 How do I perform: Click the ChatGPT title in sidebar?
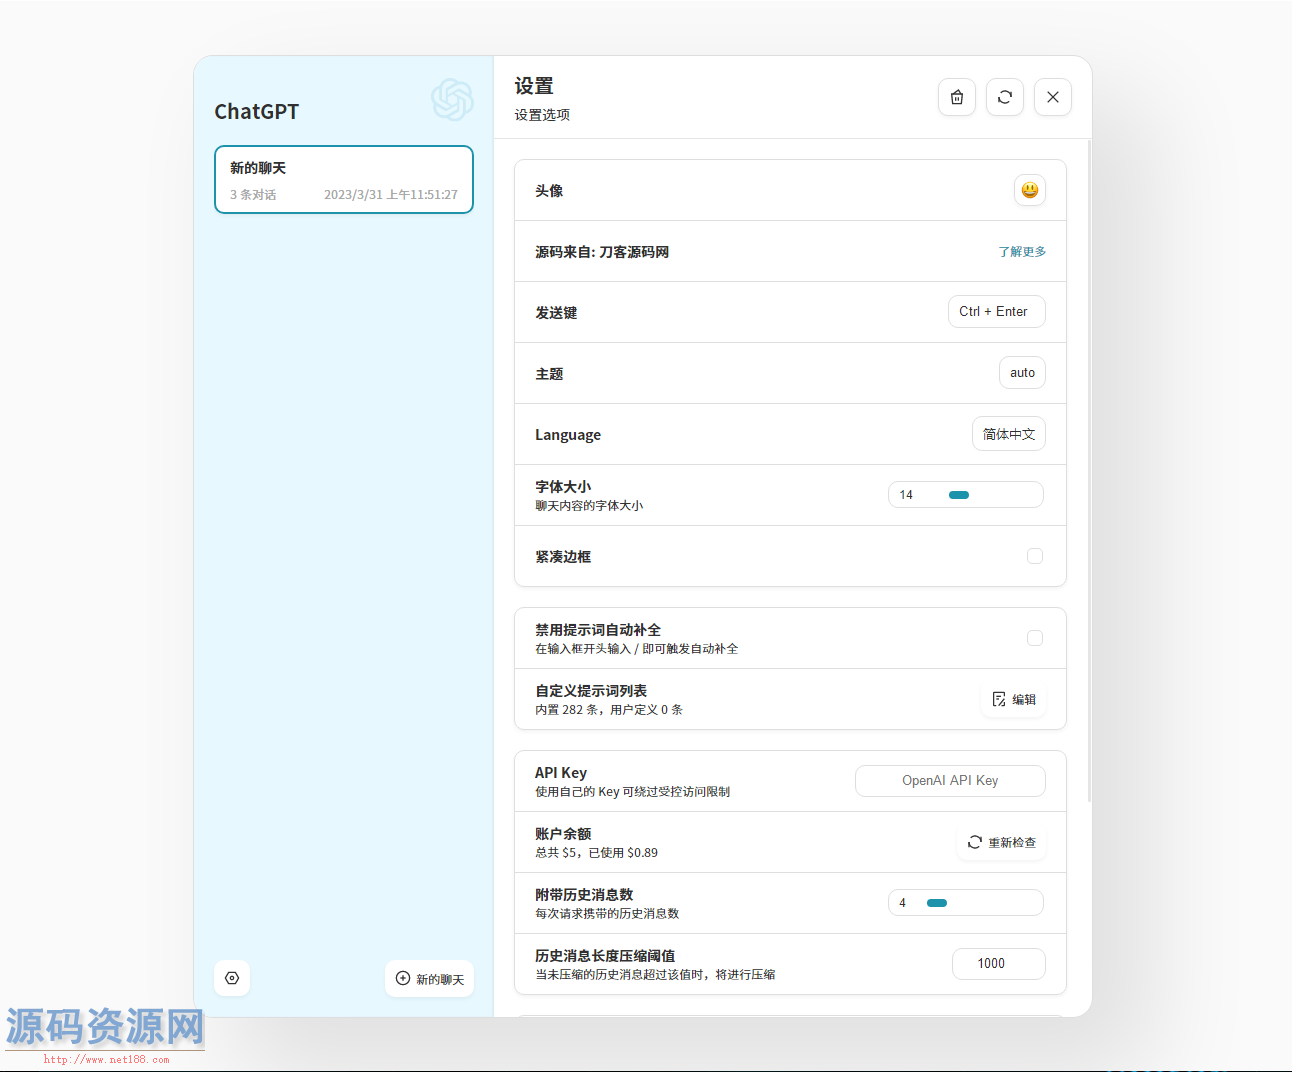click(x=257, y=112)
